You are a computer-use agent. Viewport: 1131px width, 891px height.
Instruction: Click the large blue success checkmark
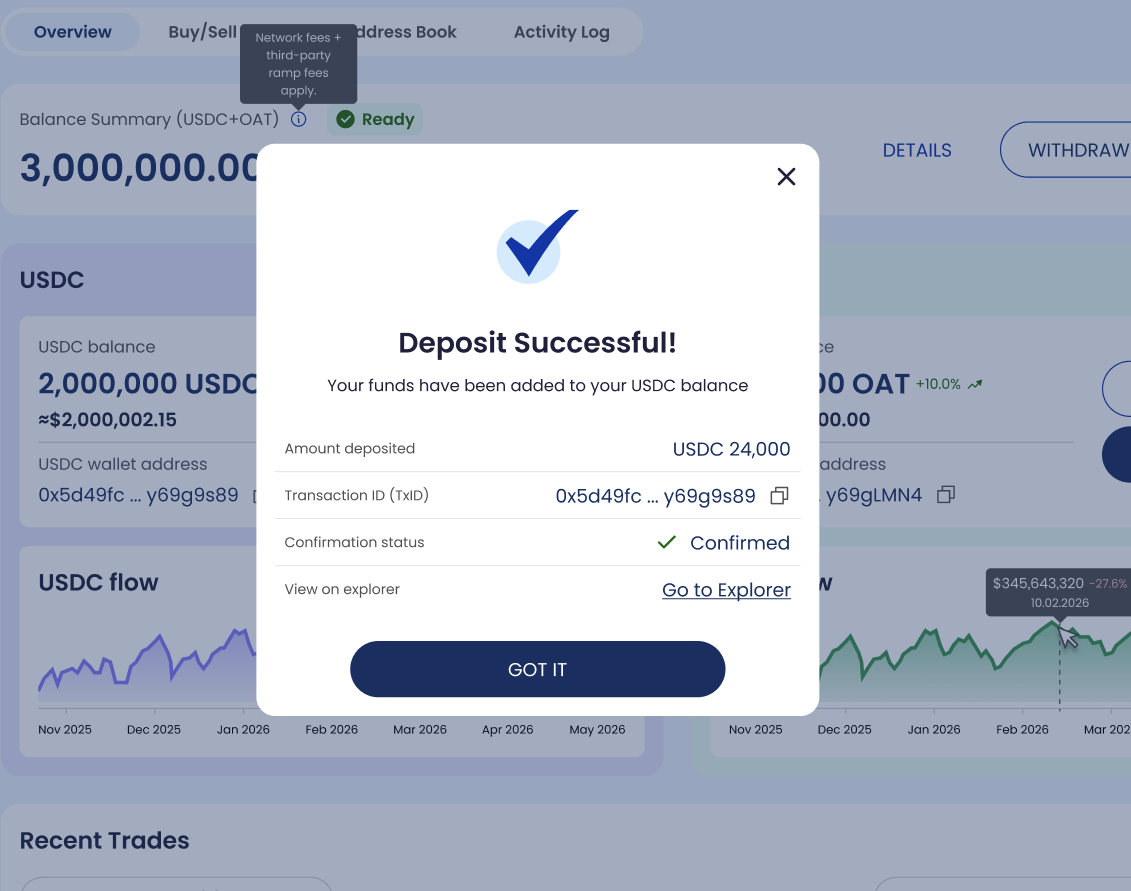click(x=537, y=246)
